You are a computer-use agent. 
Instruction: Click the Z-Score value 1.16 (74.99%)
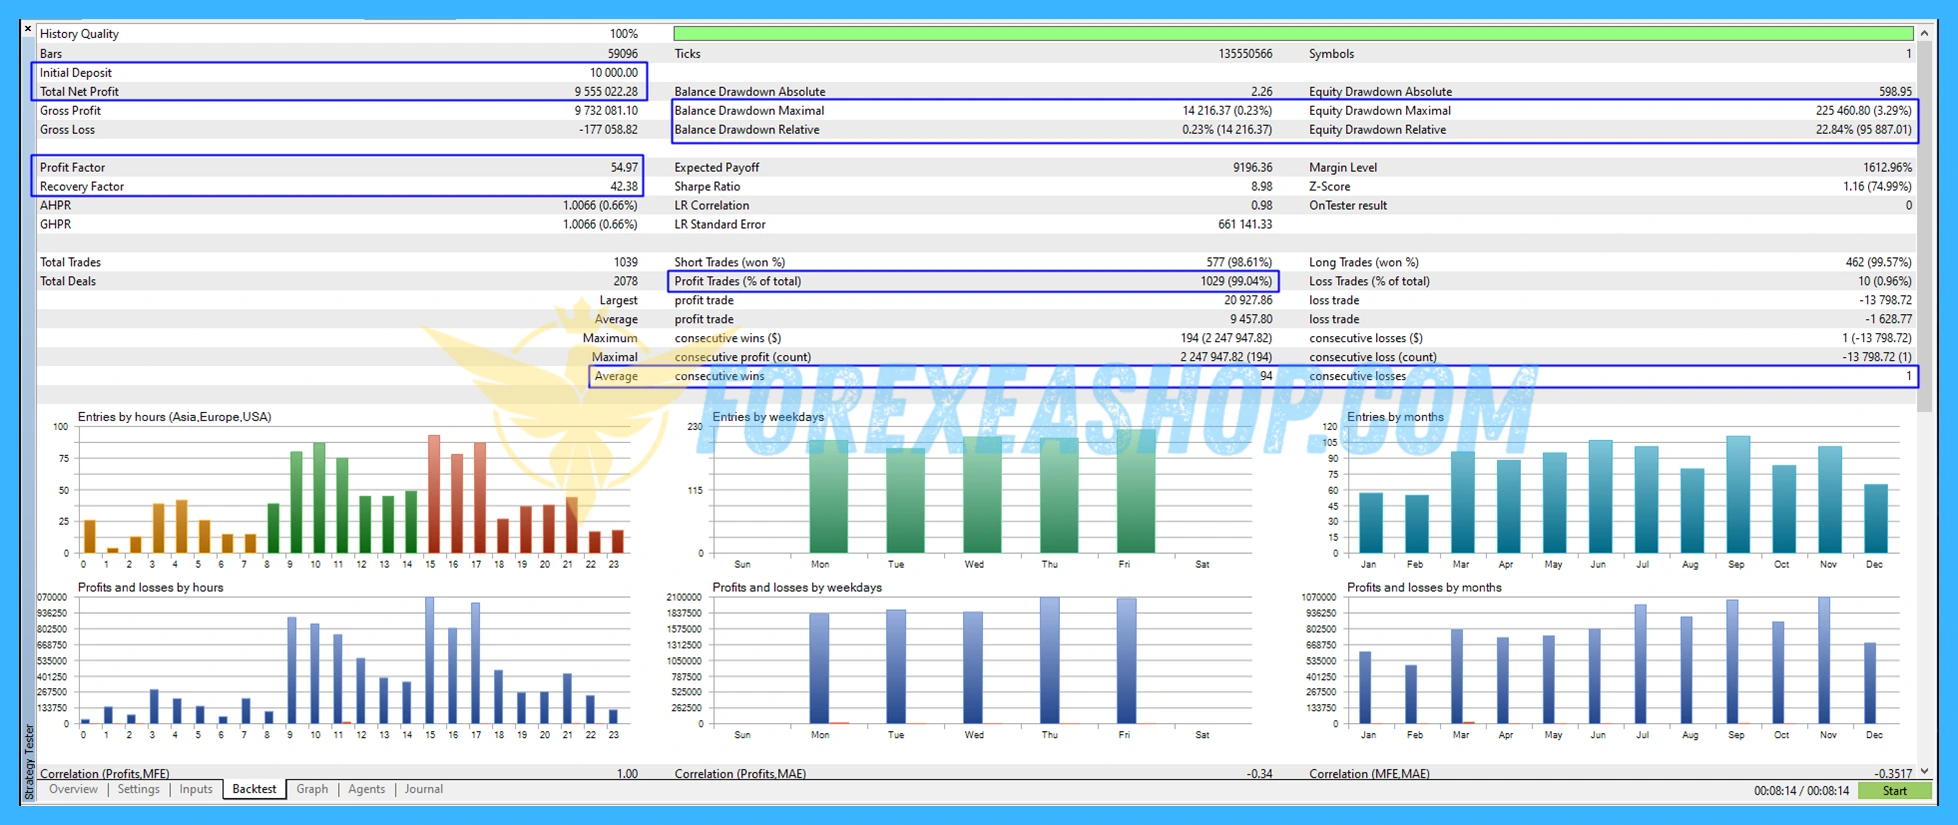click(1877, 187)
